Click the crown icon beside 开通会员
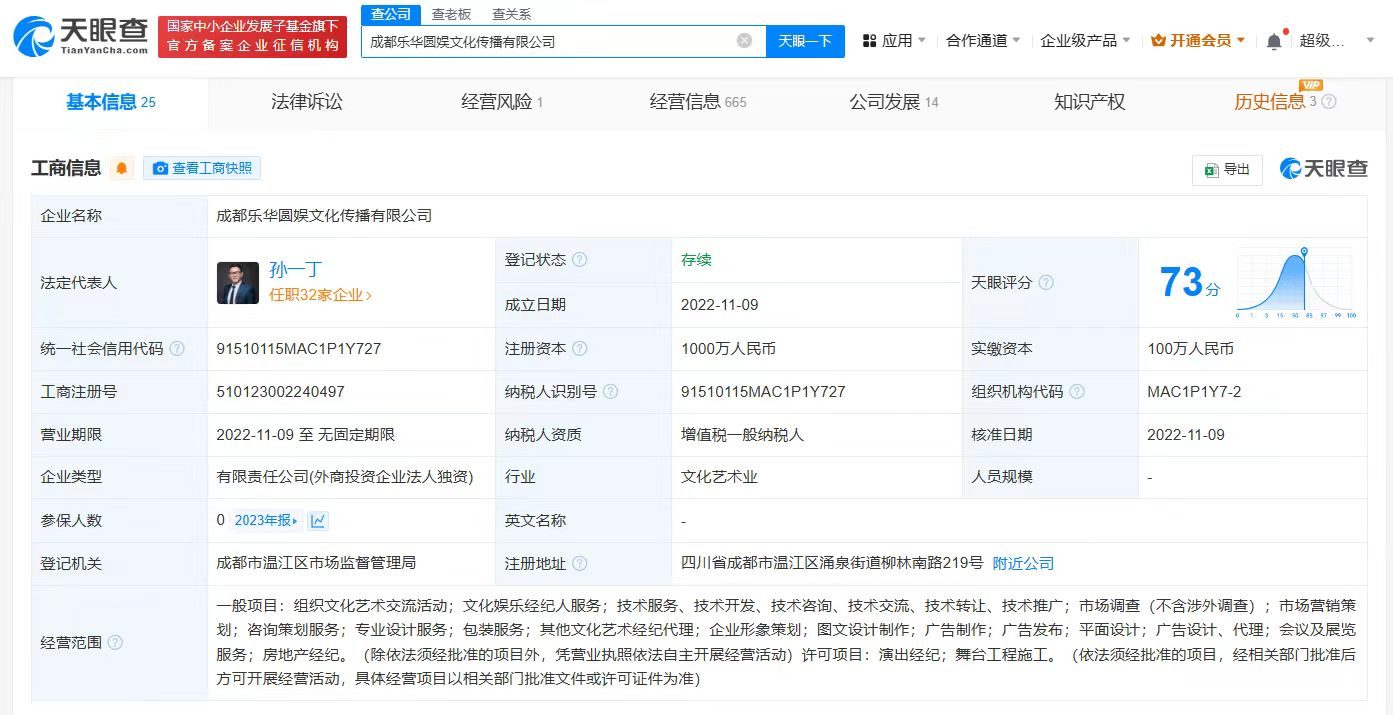This screenshot has height=715, width=1393. [1157, 40]
